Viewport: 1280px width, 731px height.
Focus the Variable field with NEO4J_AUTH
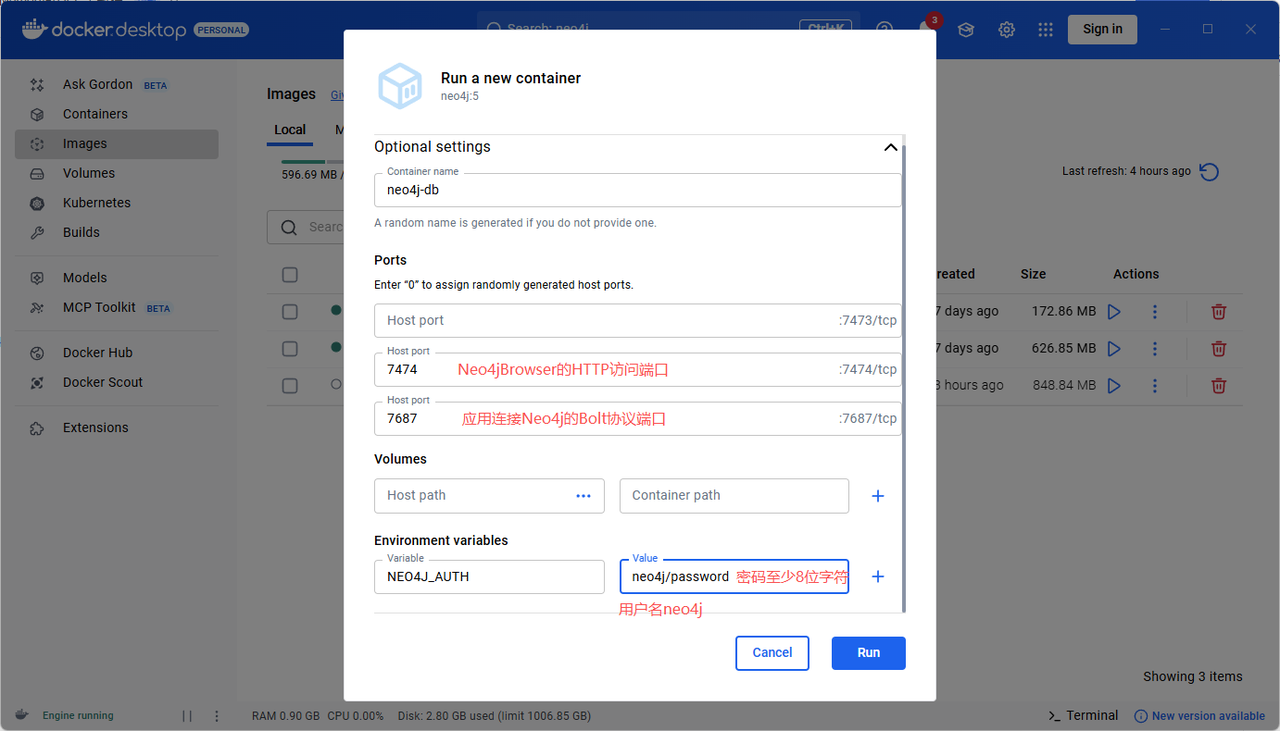pos(489,577)
